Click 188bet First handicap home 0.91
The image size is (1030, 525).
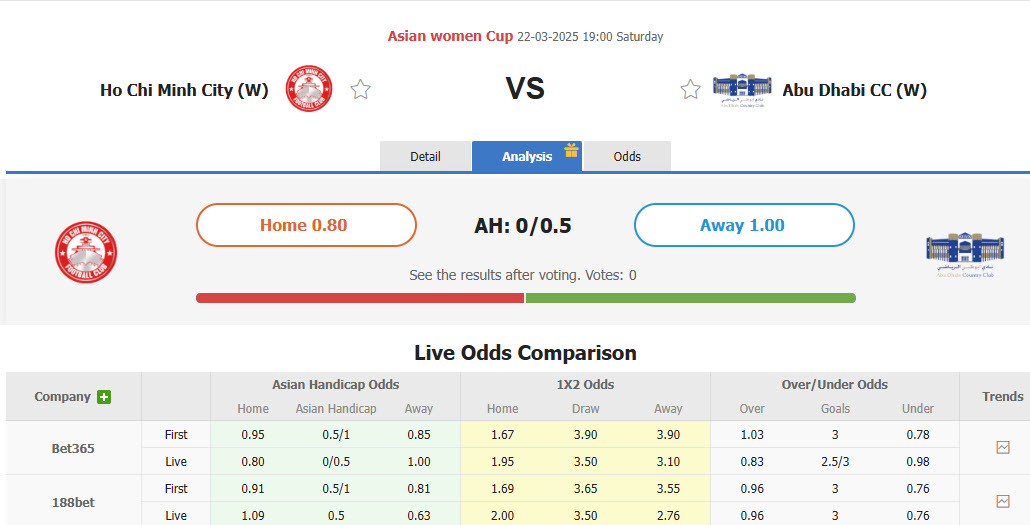[x=253, y=488]
